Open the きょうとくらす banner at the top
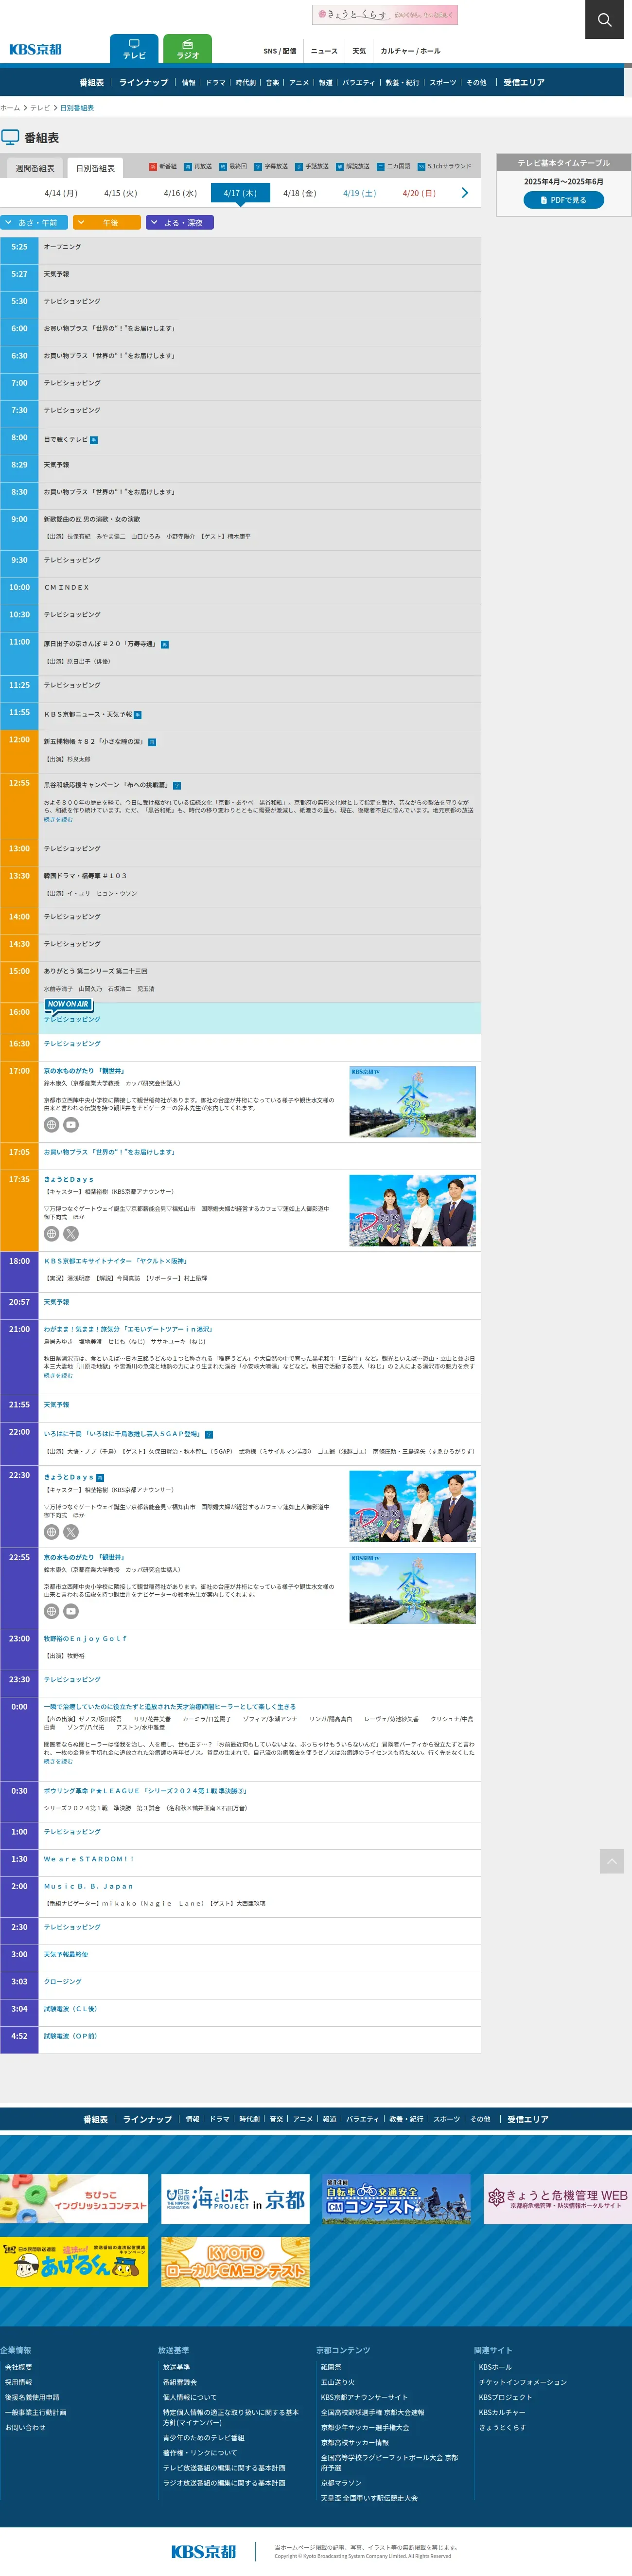Viewport: 632px width, 2576px height. [385, 14]
